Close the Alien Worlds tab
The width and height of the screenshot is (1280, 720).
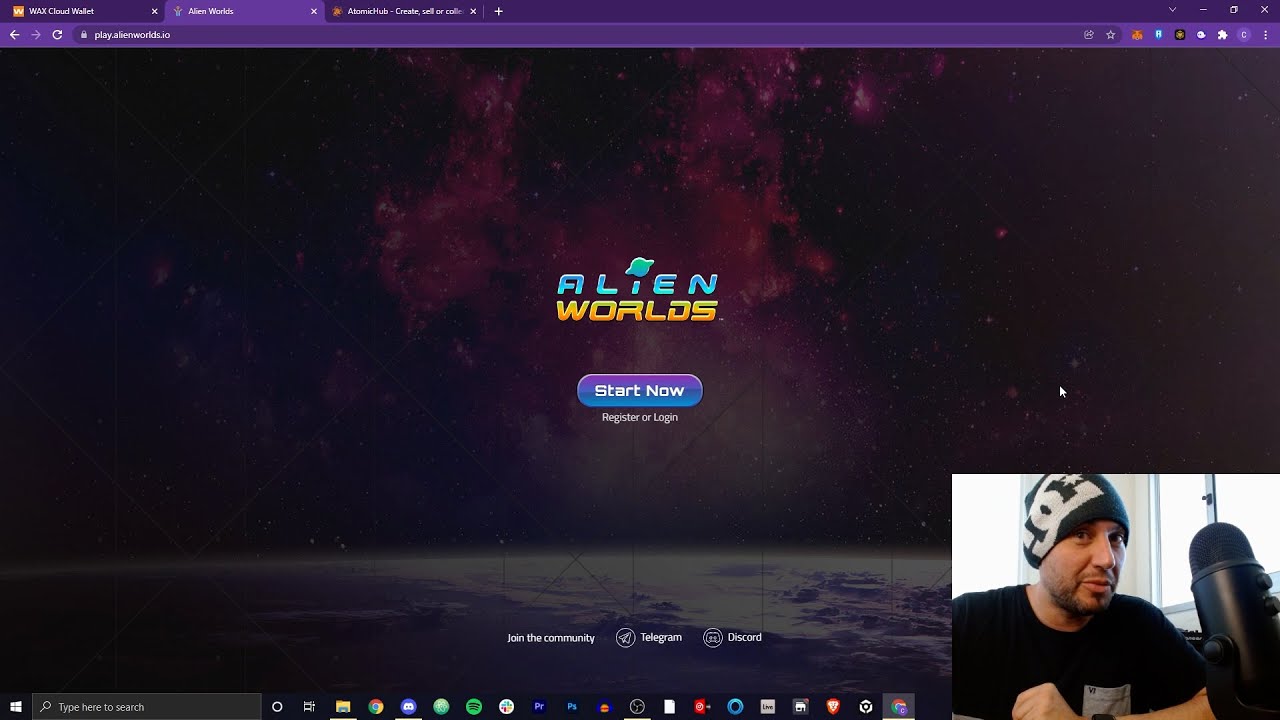coord(313,11)
